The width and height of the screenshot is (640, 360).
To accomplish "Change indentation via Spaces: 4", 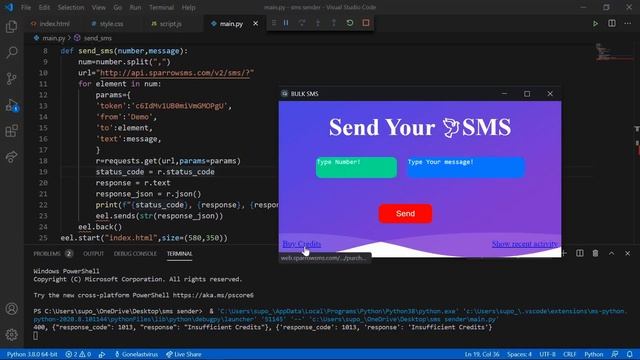I will point(519,354).
